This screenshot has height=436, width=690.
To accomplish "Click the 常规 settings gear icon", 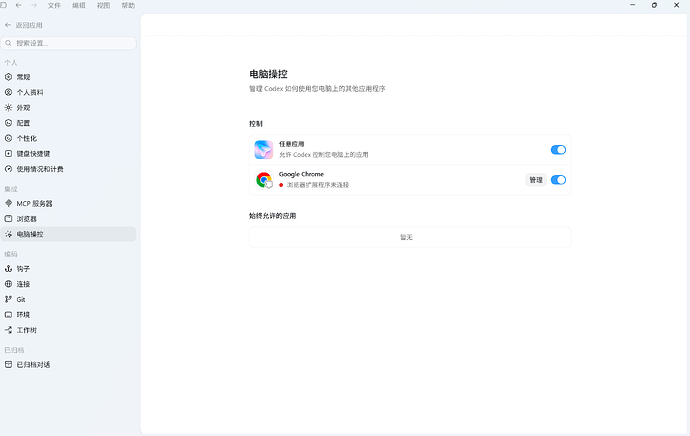I will [8, 77].
